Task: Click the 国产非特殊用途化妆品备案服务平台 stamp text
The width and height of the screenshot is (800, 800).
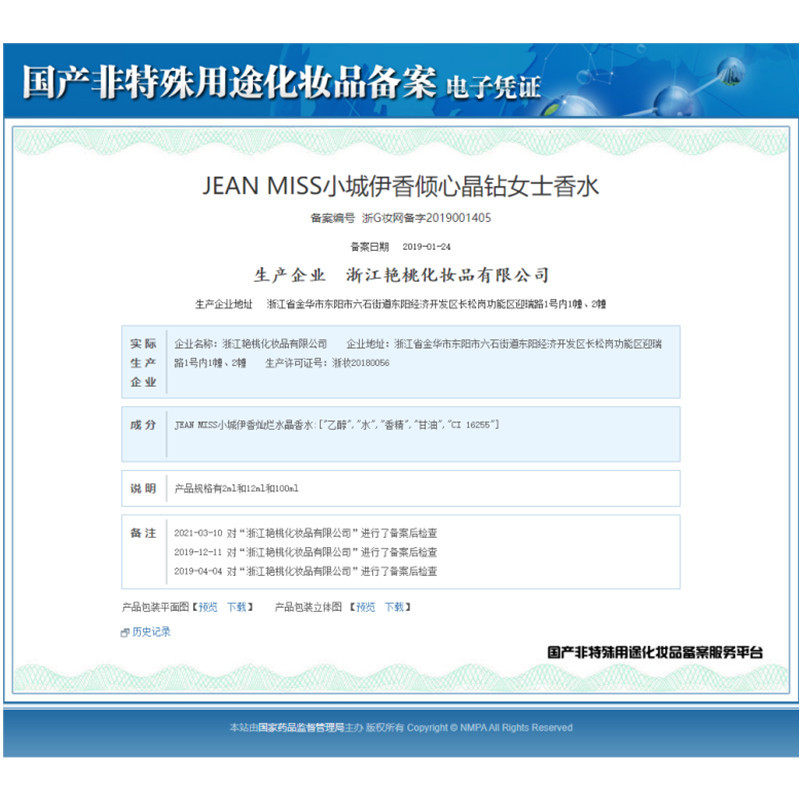Action: click(655, 651)
